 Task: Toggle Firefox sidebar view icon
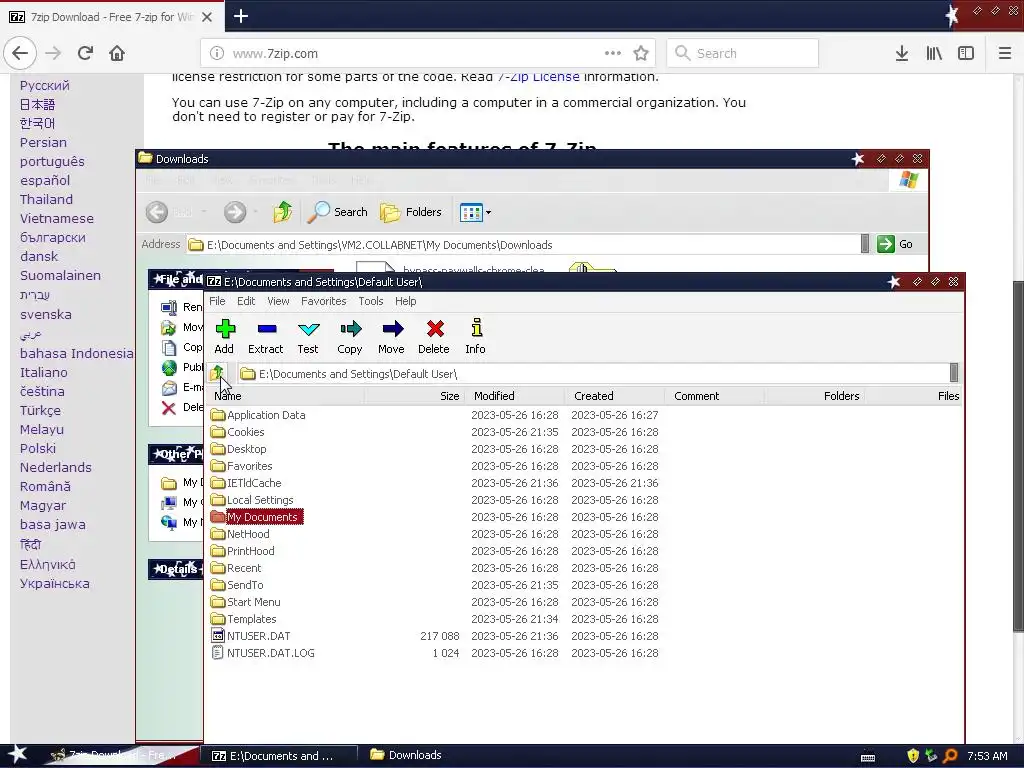tap(966, 53)
